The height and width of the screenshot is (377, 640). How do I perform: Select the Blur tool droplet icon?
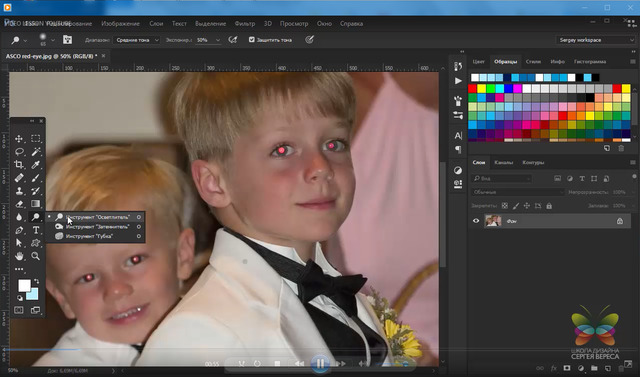pyautogui.click(x=19, y=217)
